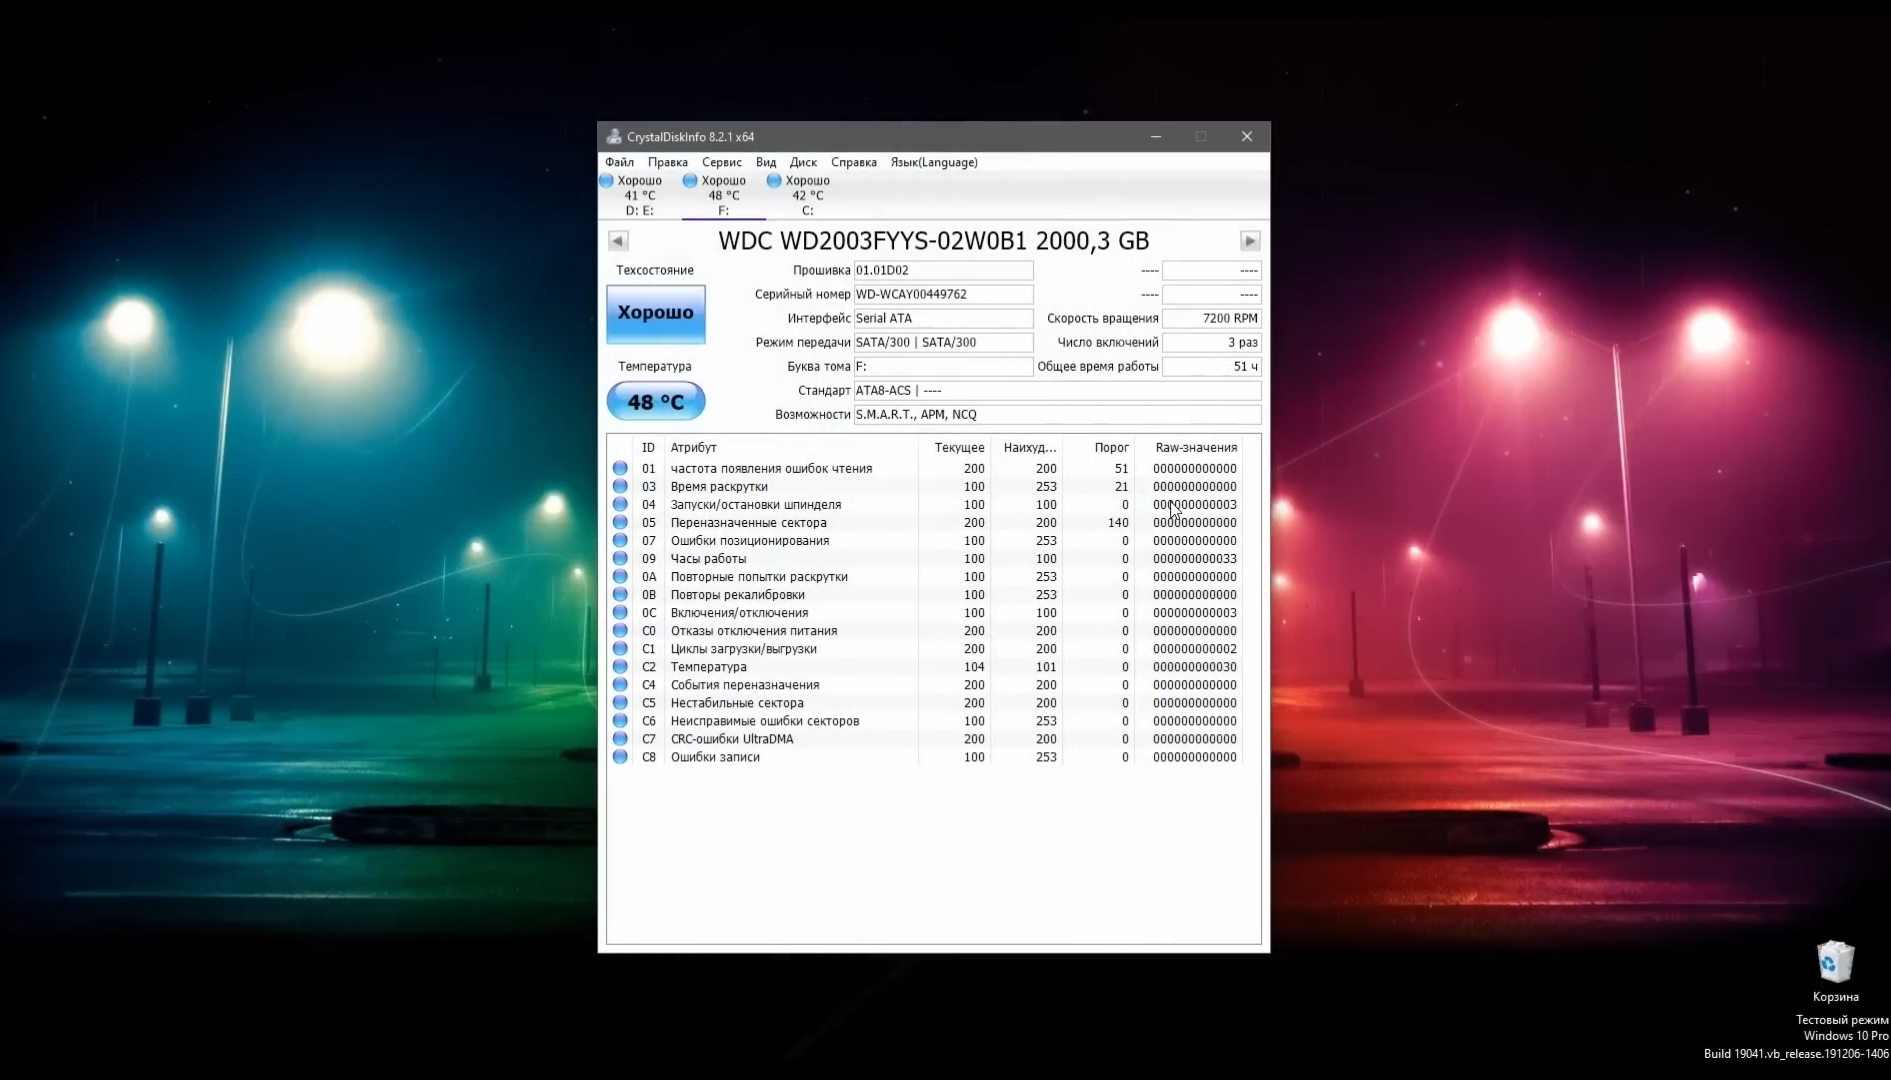Click status orb for attribute 07 row
The width and height of the screenshot is (1891, 1080).
[x=620, y=541]
